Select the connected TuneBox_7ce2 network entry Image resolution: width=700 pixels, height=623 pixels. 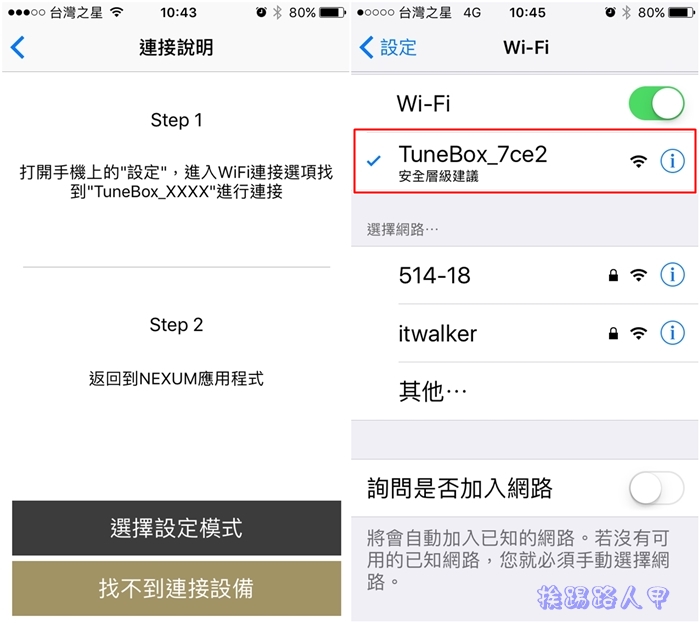[x=525, y=161]
